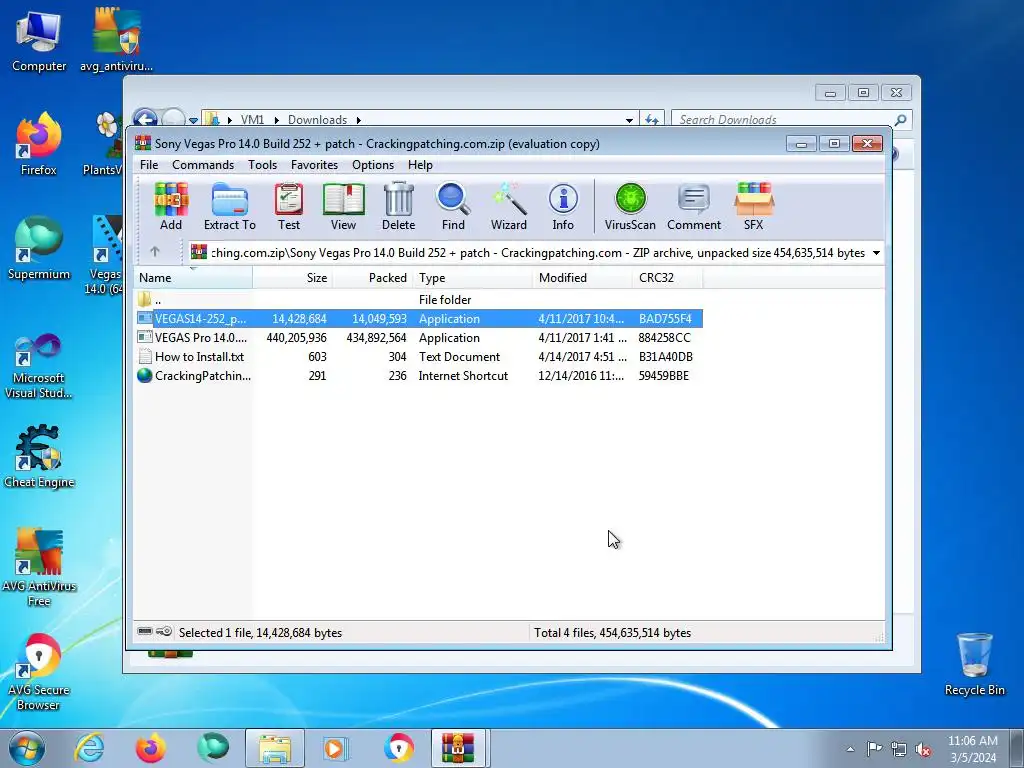
Task: Select the How to Install.txt file
Action: [x=419, y=357]
